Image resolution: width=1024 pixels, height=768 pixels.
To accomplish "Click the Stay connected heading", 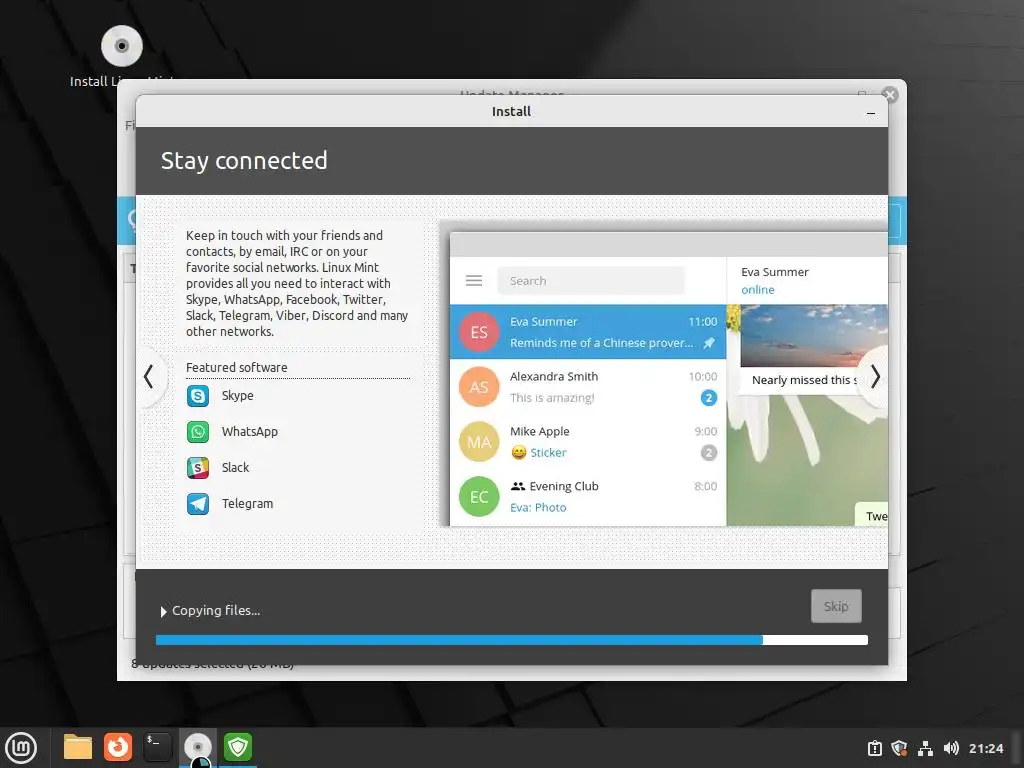I will [244, 161].
